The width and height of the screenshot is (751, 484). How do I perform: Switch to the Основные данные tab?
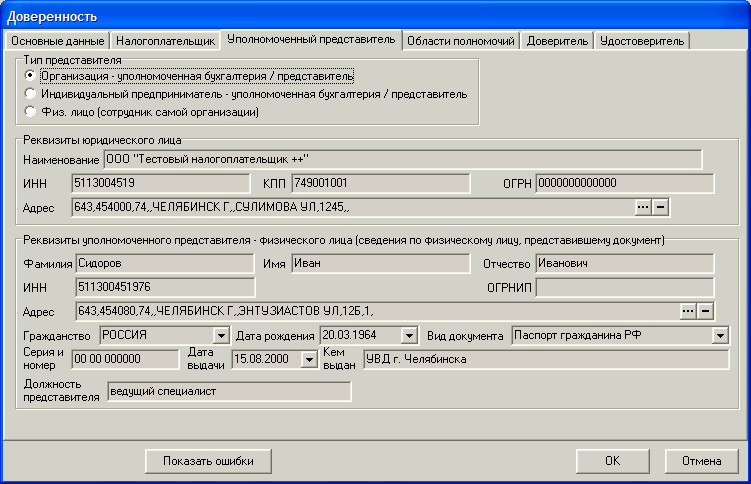(56, 41)
